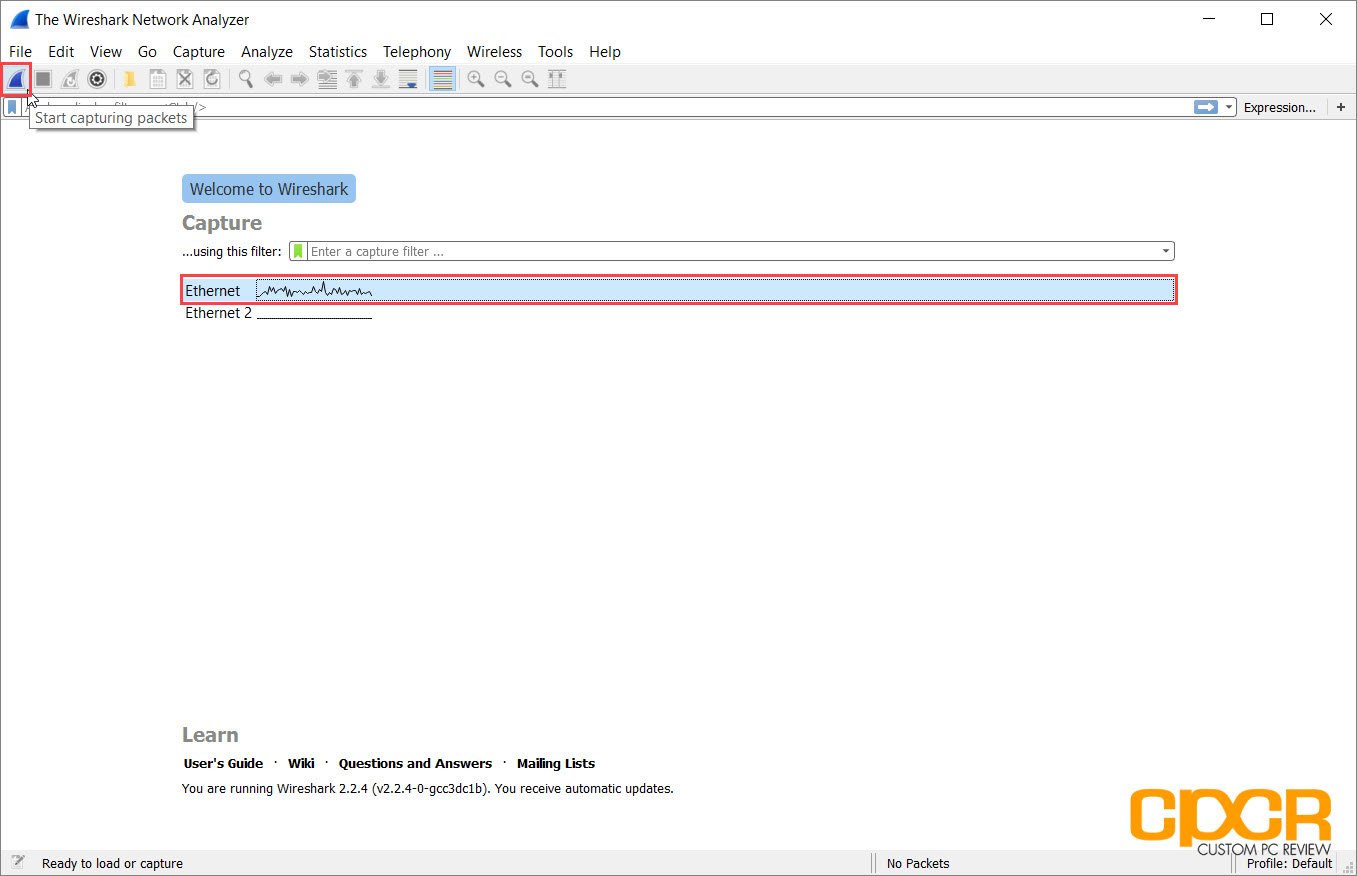Open the Analyze menu
The image size is (1357, 876).
[x=267, y=52]
